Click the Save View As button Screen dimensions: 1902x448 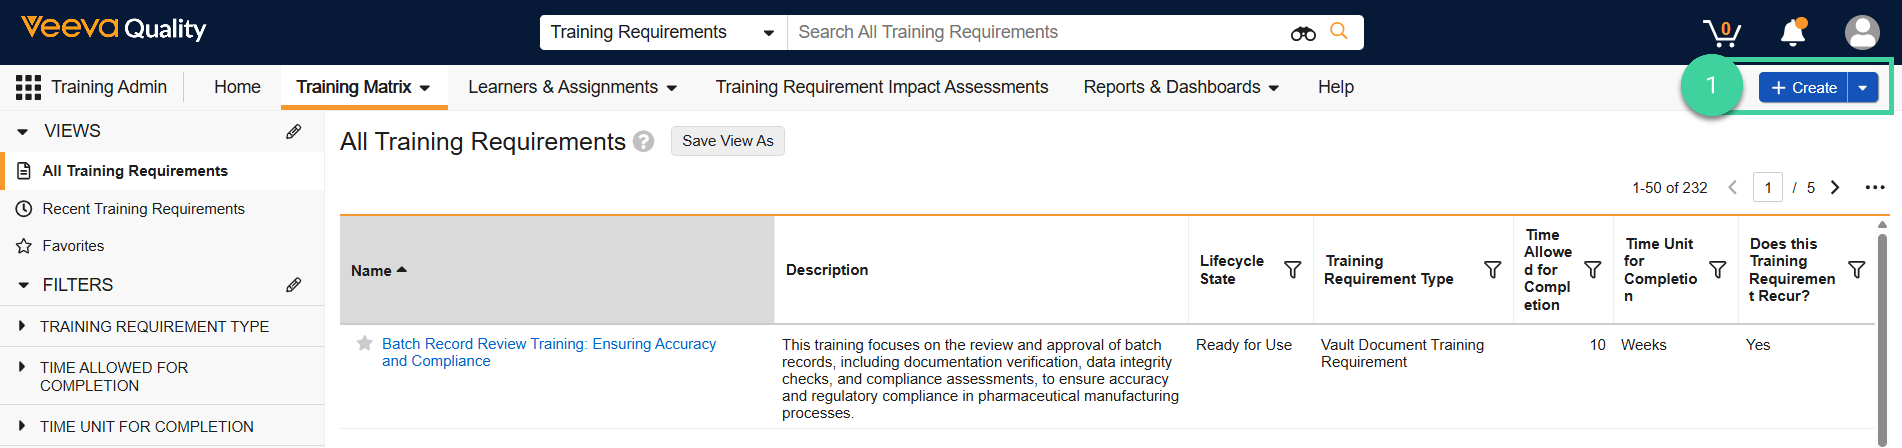click(x=728, y=141)
